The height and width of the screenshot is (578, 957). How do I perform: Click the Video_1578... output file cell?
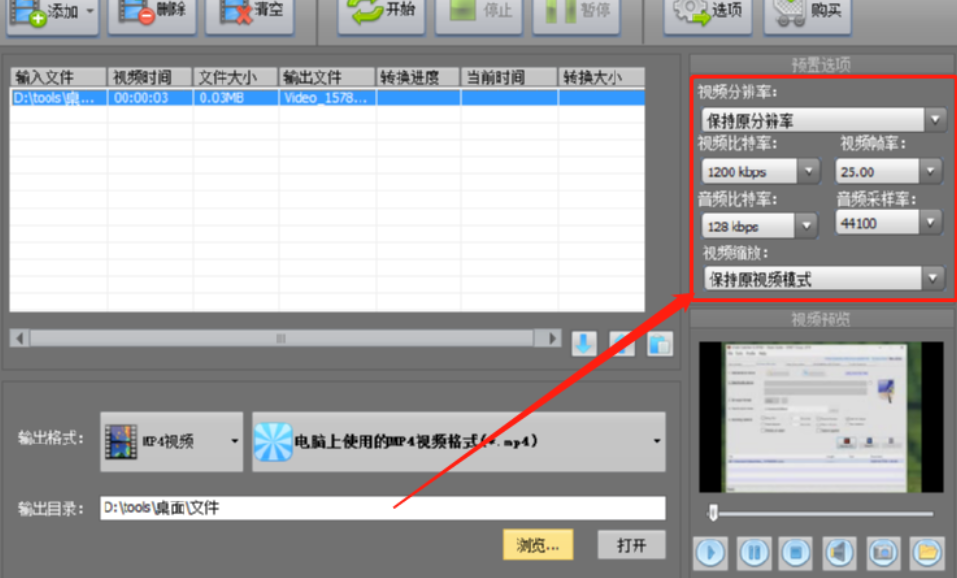[327, 98]
